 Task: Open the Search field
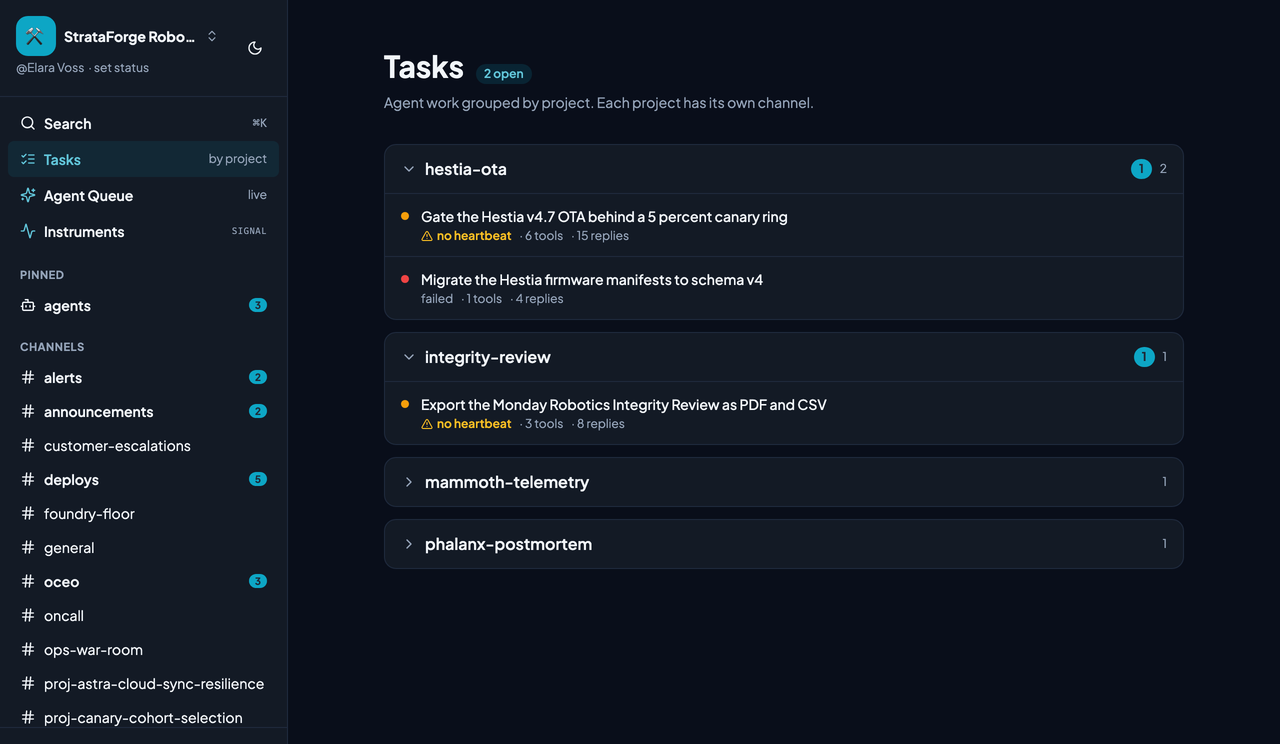click(143, 124)
